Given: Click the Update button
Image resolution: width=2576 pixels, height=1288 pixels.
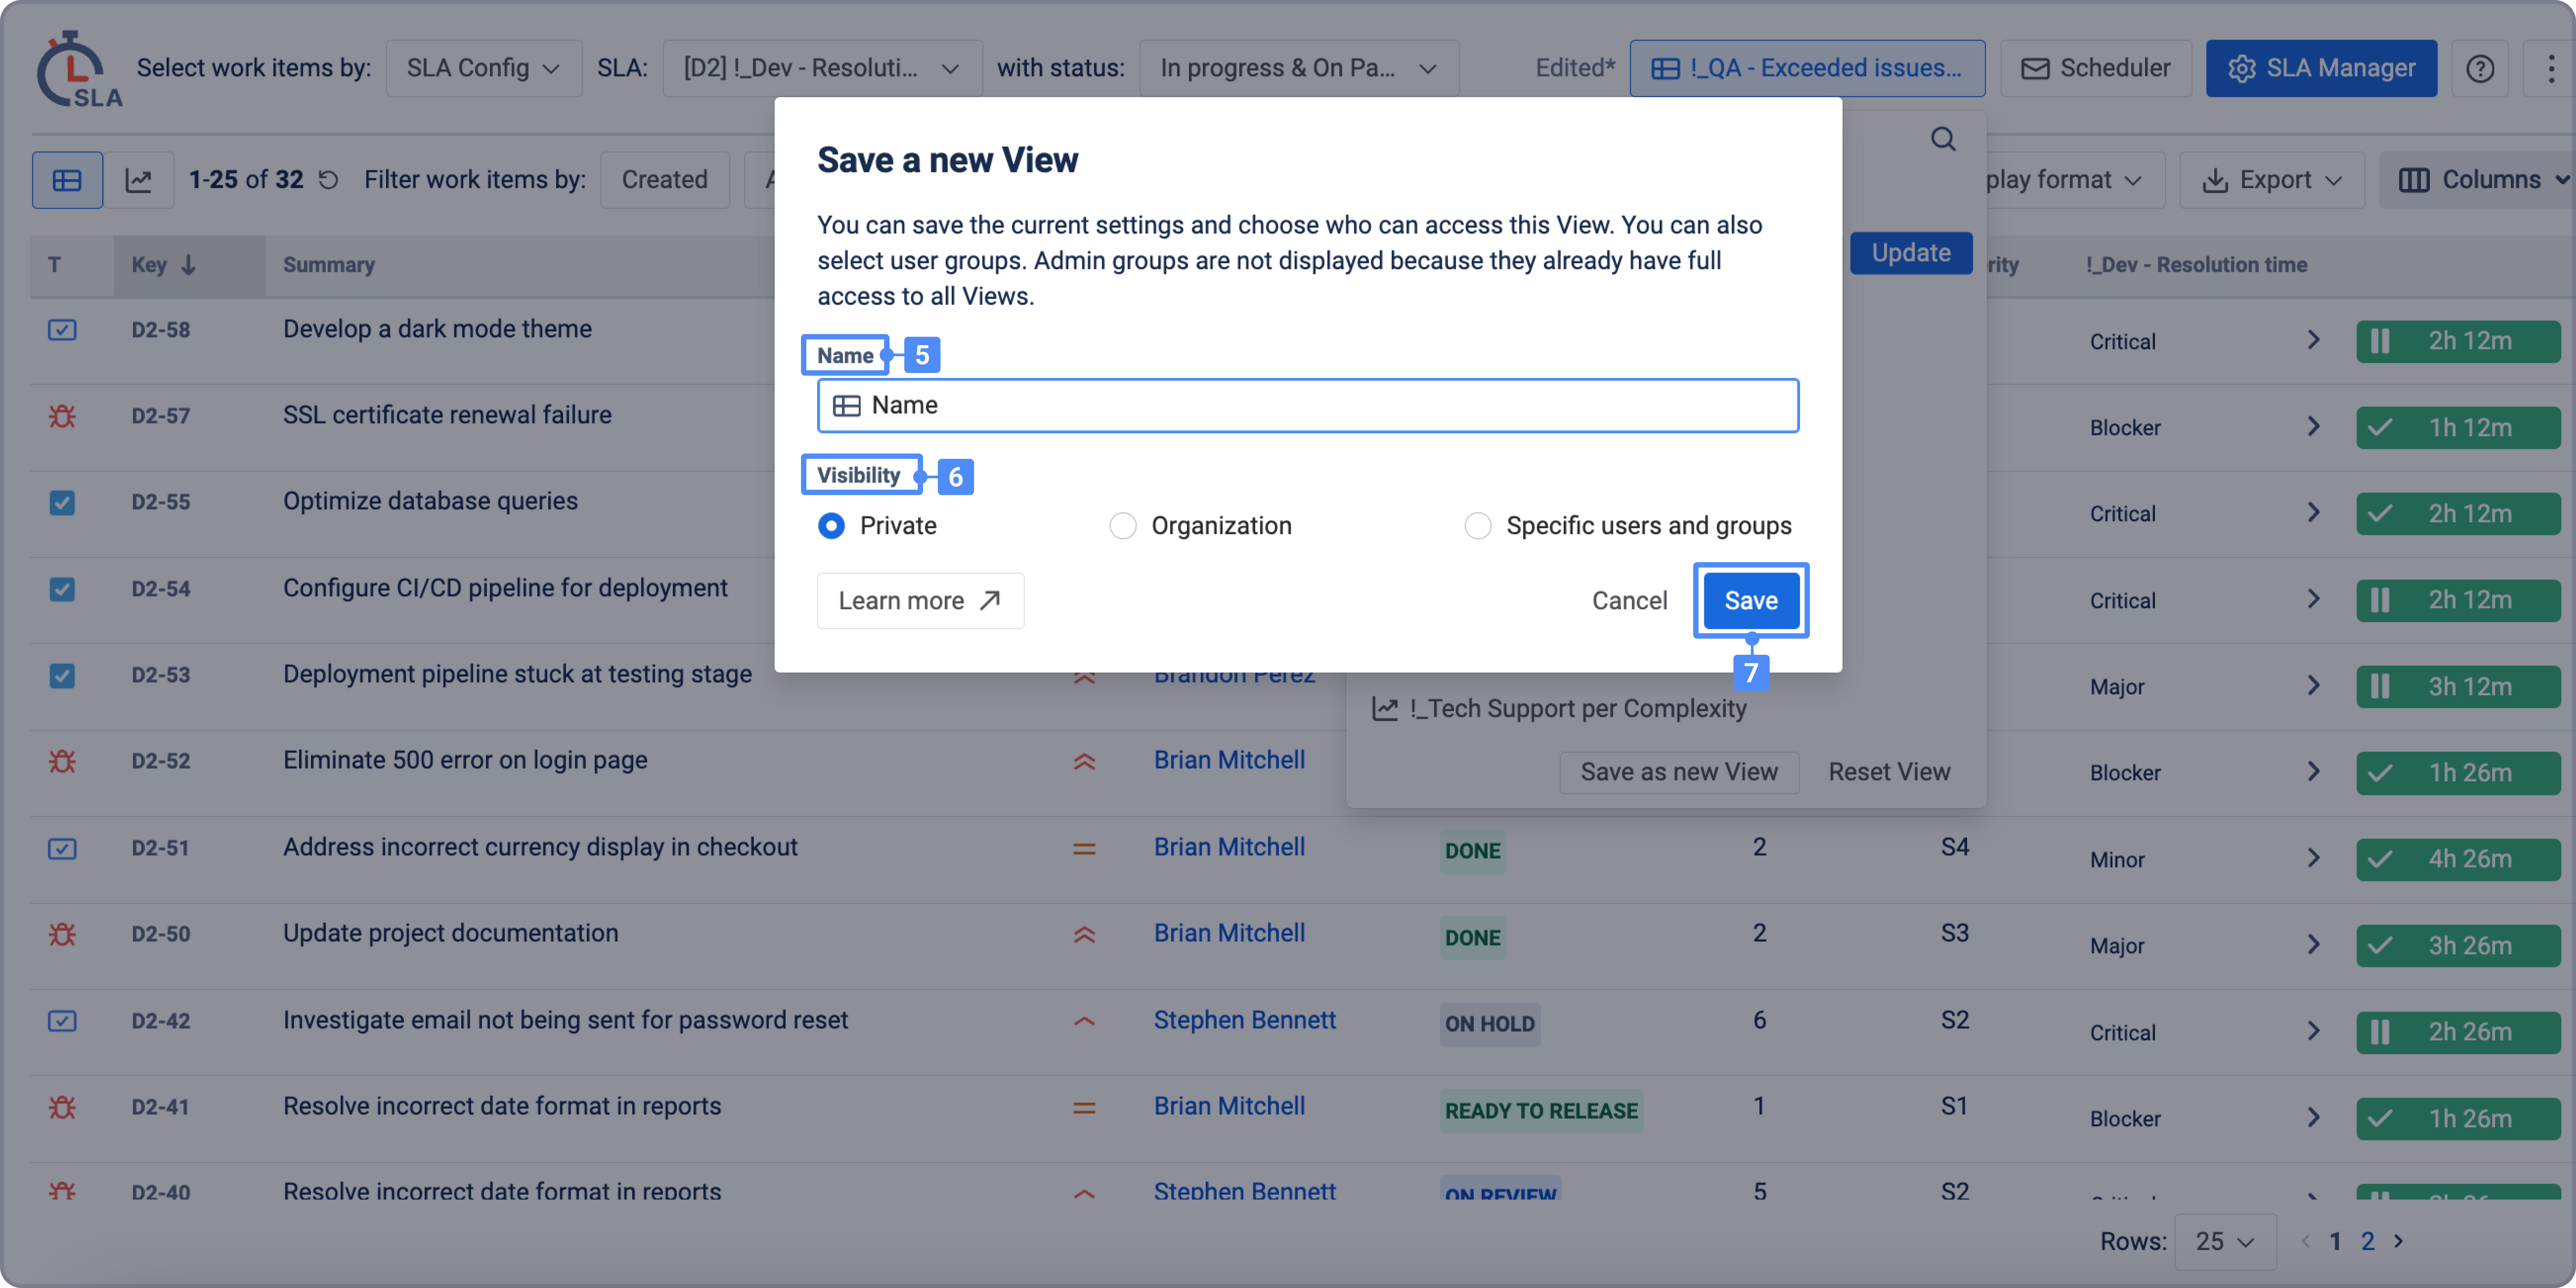Looking at the screenshot, I should coord(1911,253).
